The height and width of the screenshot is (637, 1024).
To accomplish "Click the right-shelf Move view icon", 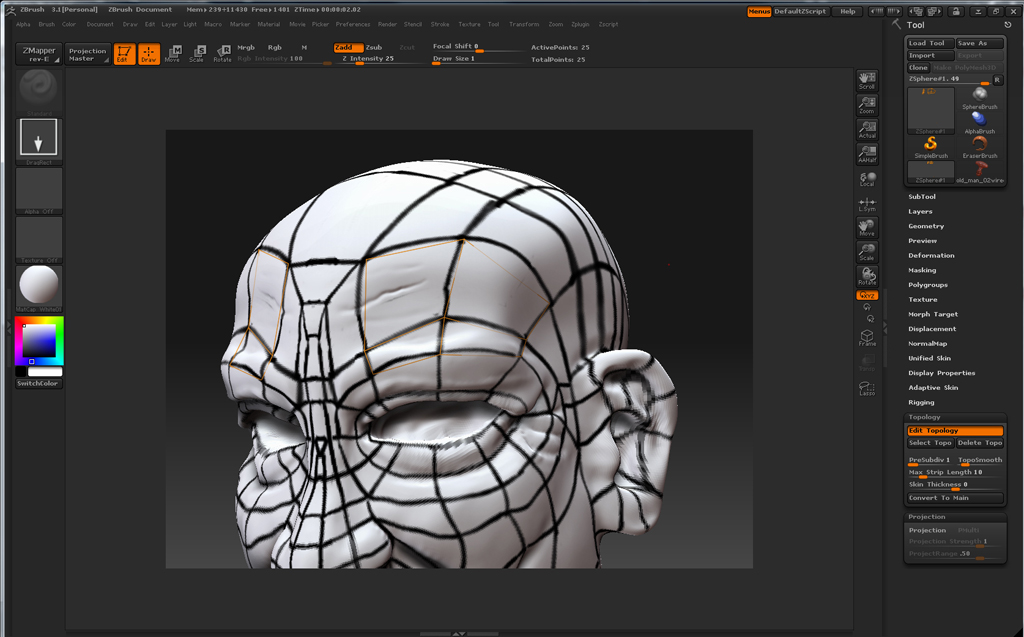I will pos(867,227).
